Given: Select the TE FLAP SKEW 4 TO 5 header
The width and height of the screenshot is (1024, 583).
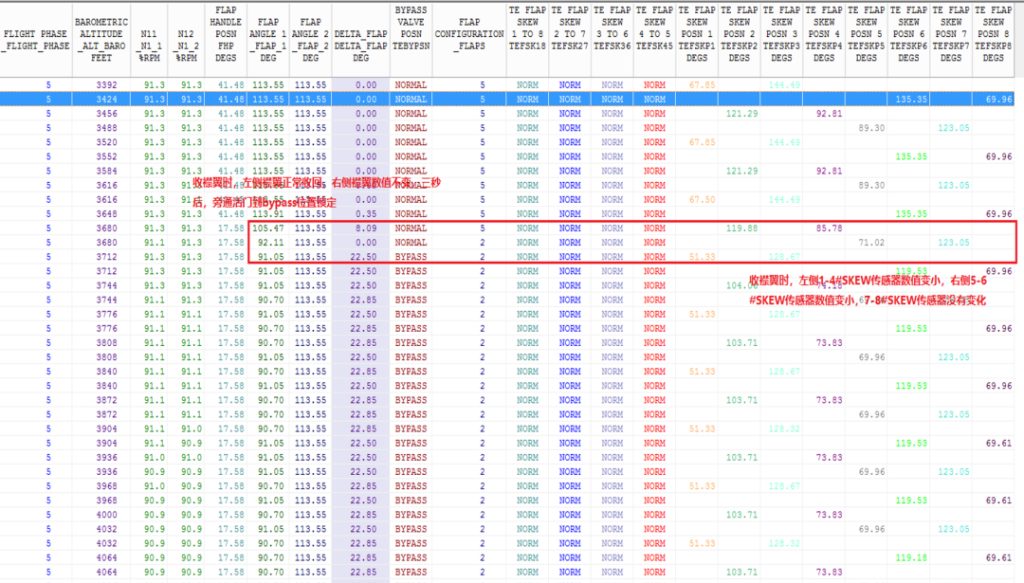Looking at the screenshot, I should pos(655,39).
